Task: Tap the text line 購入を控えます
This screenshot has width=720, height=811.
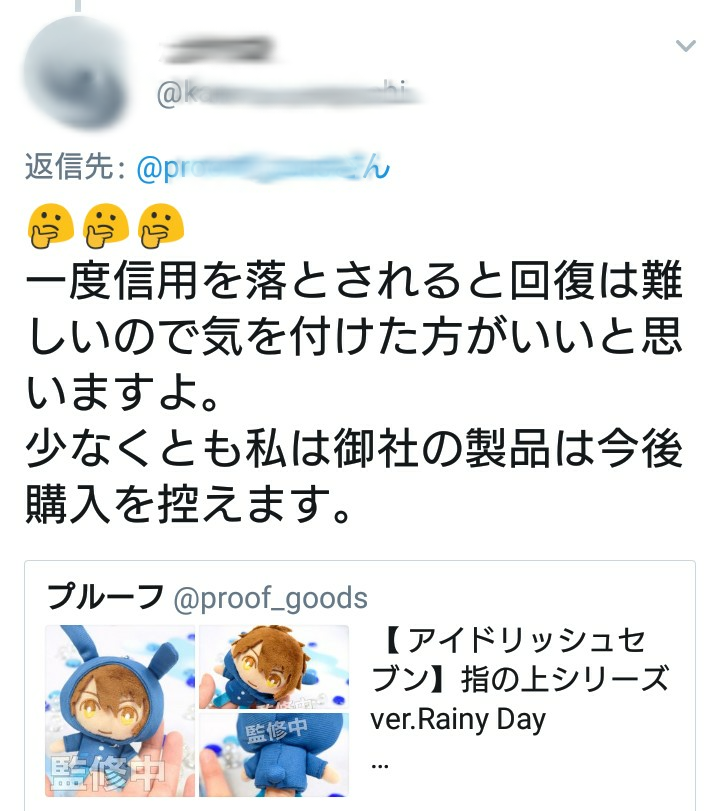Action: 188,504
